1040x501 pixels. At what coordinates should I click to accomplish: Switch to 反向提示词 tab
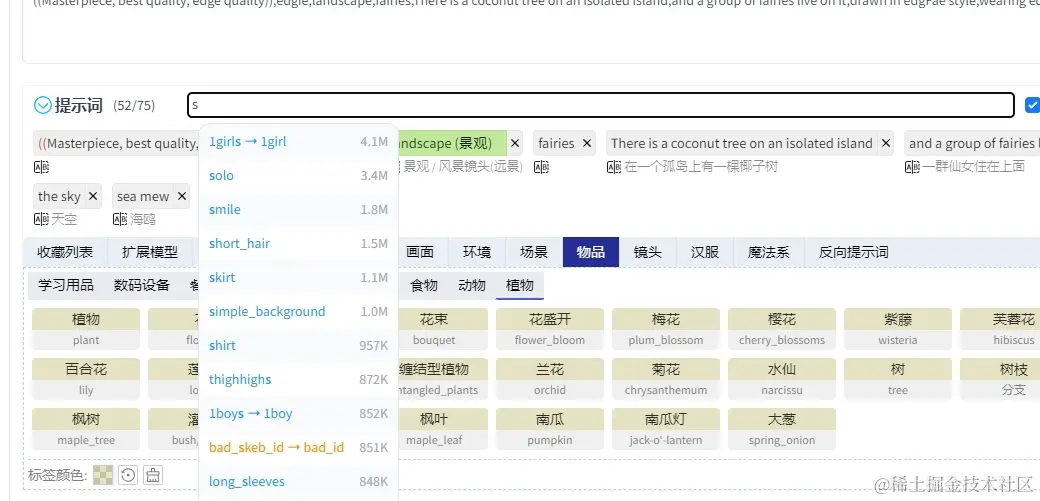pyautogui.click(x=854, y=252)
